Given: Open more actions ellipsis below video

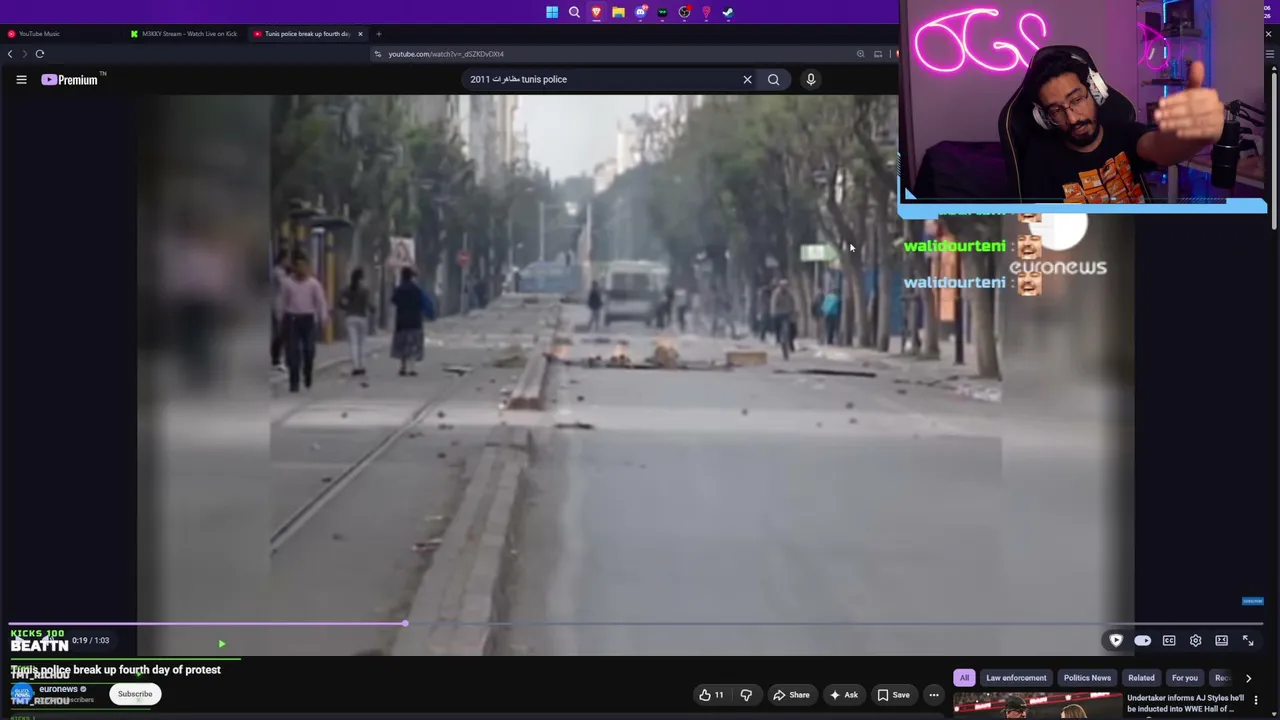Looking at the screenshot, I should [x=934, y=695].
